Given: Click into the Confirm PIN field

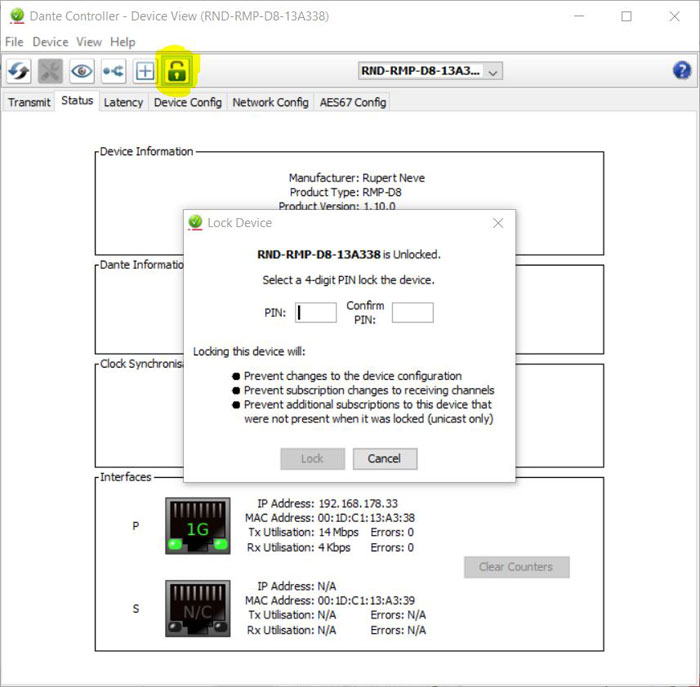Looking at the screenshot, I should [x=412, y=313].
